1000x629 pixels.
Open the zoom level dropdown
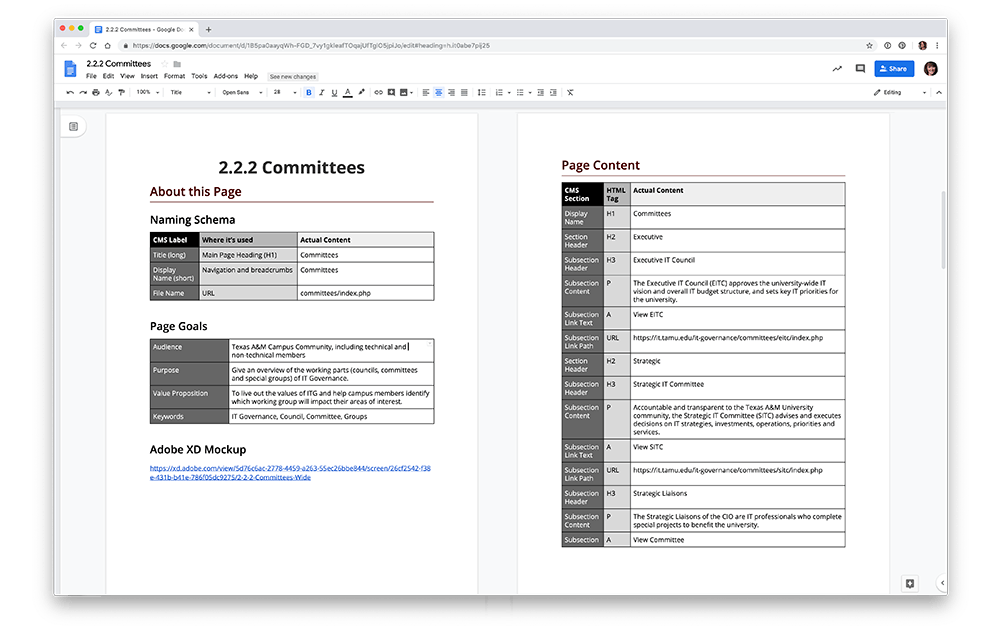coord(147,92)
